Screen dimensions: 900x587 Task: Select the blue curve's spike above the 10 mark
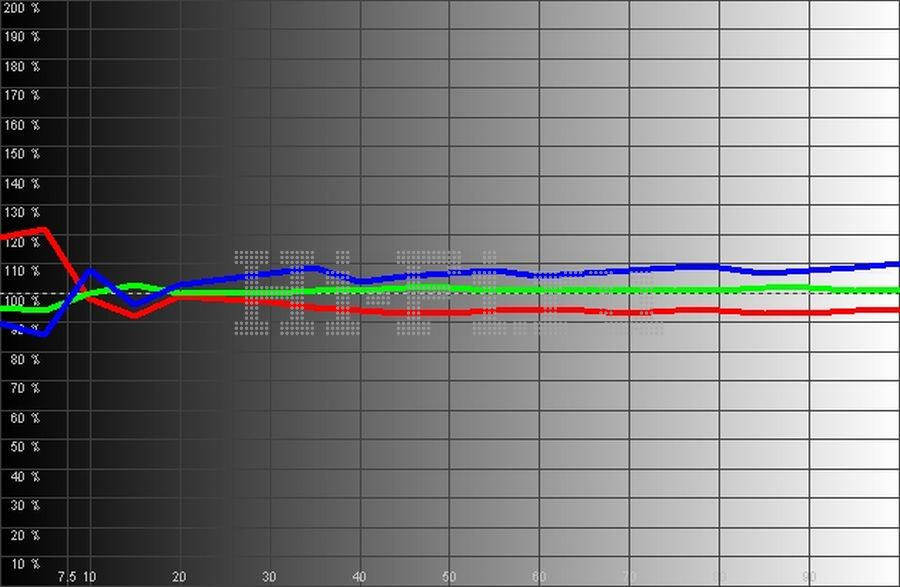90,271
